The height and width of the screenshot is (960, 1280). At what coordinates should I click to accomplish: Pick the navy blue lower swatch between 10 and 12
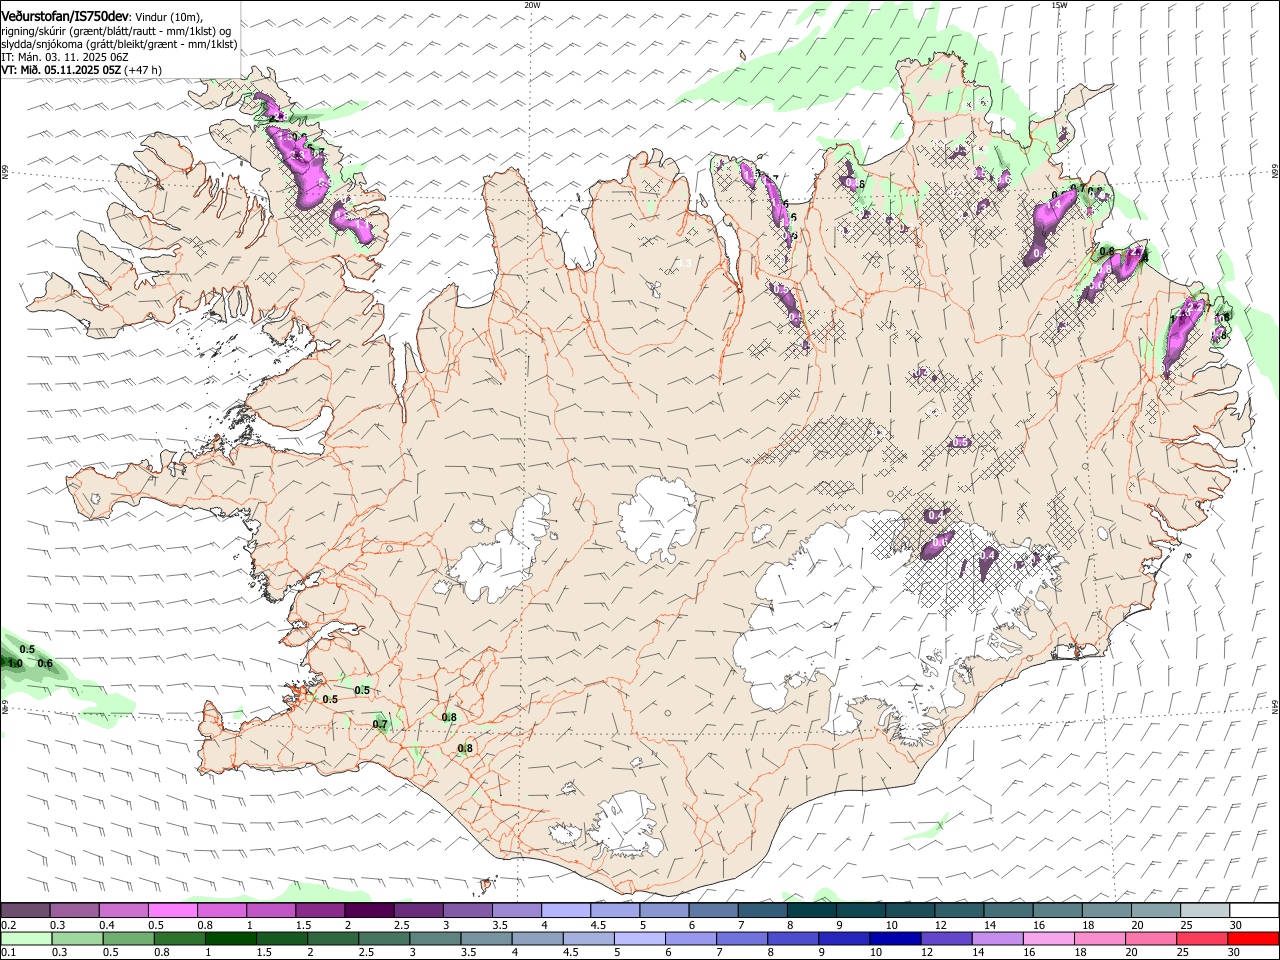894,939
